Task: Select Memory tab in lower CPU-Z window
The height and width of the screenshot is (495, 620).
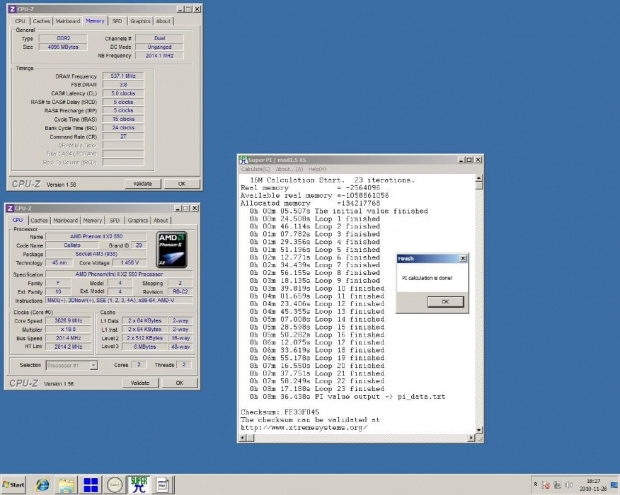Action: point(93,220)
